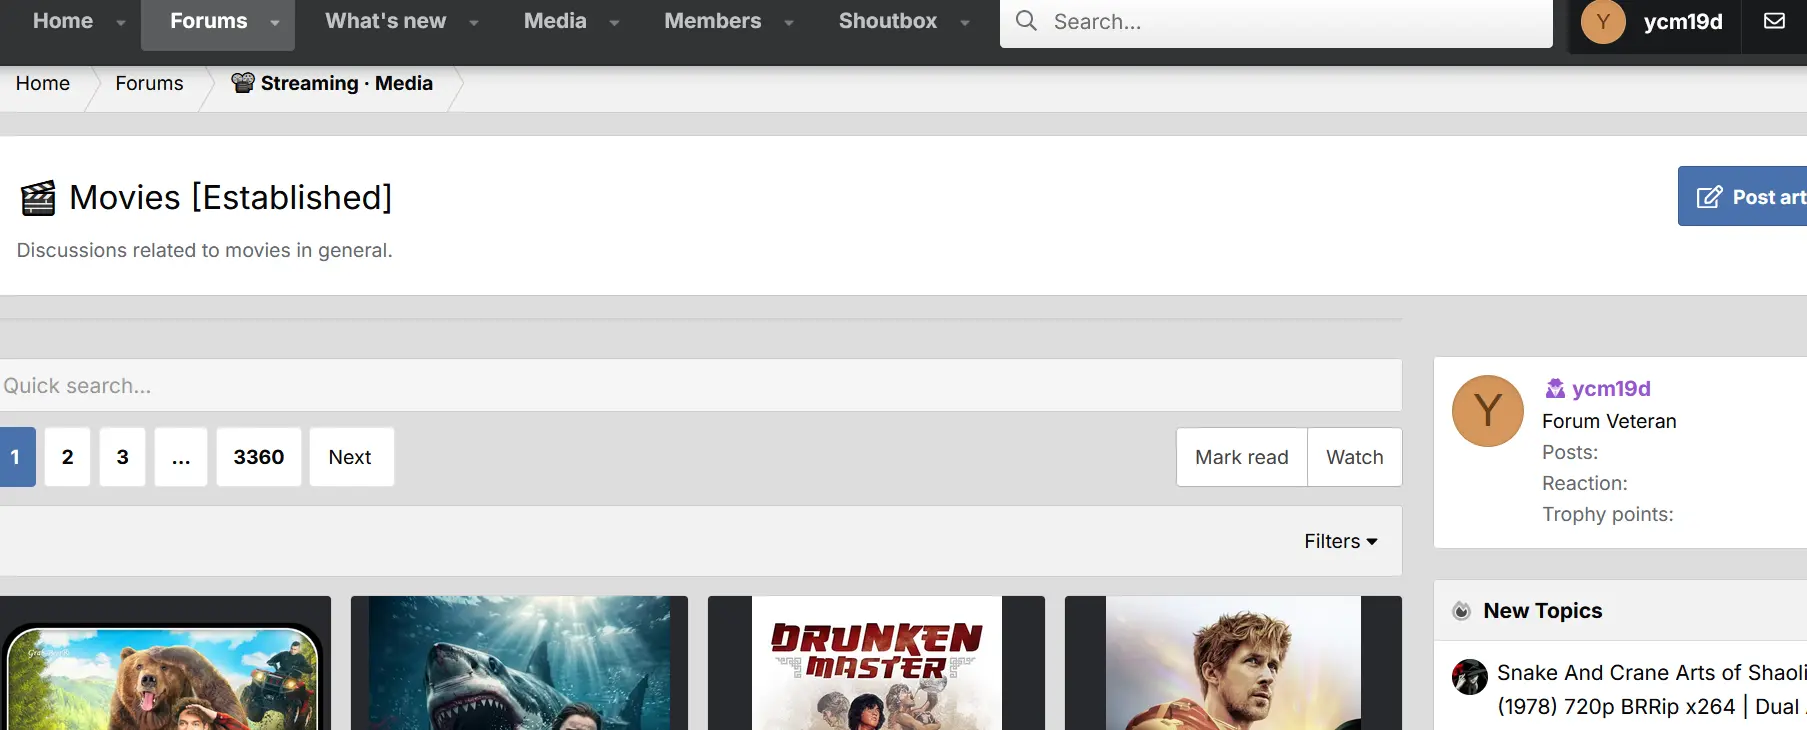
Task: Click the large Y avatar in sidebar
Action: (1488, 411)
